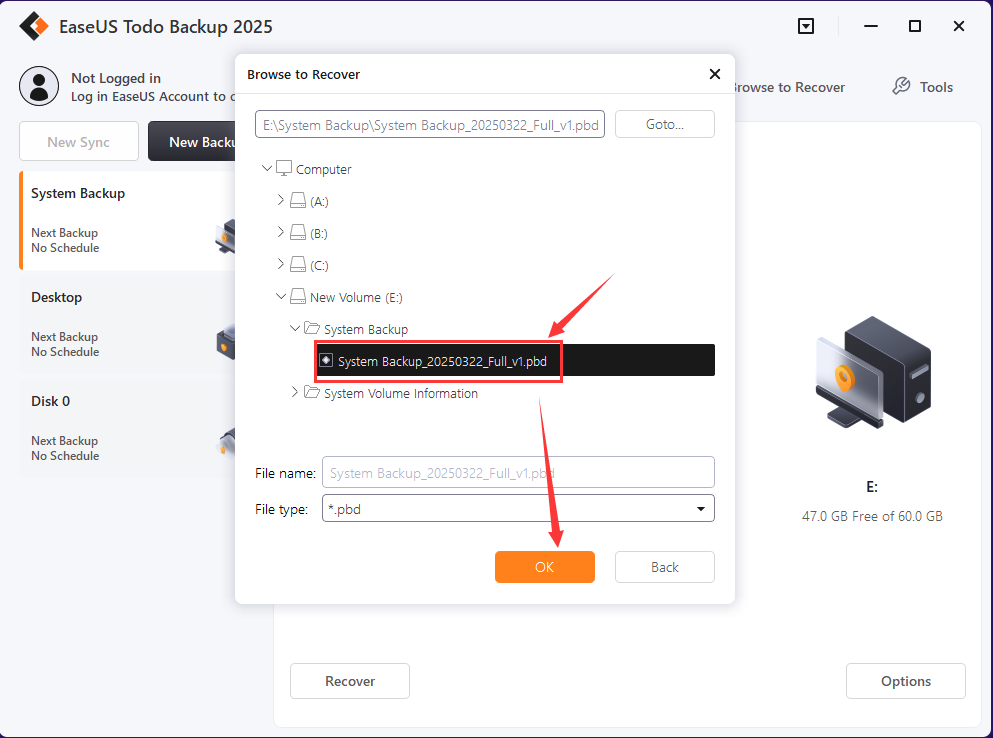Collapse the Computer tree node

click(267, 169)
